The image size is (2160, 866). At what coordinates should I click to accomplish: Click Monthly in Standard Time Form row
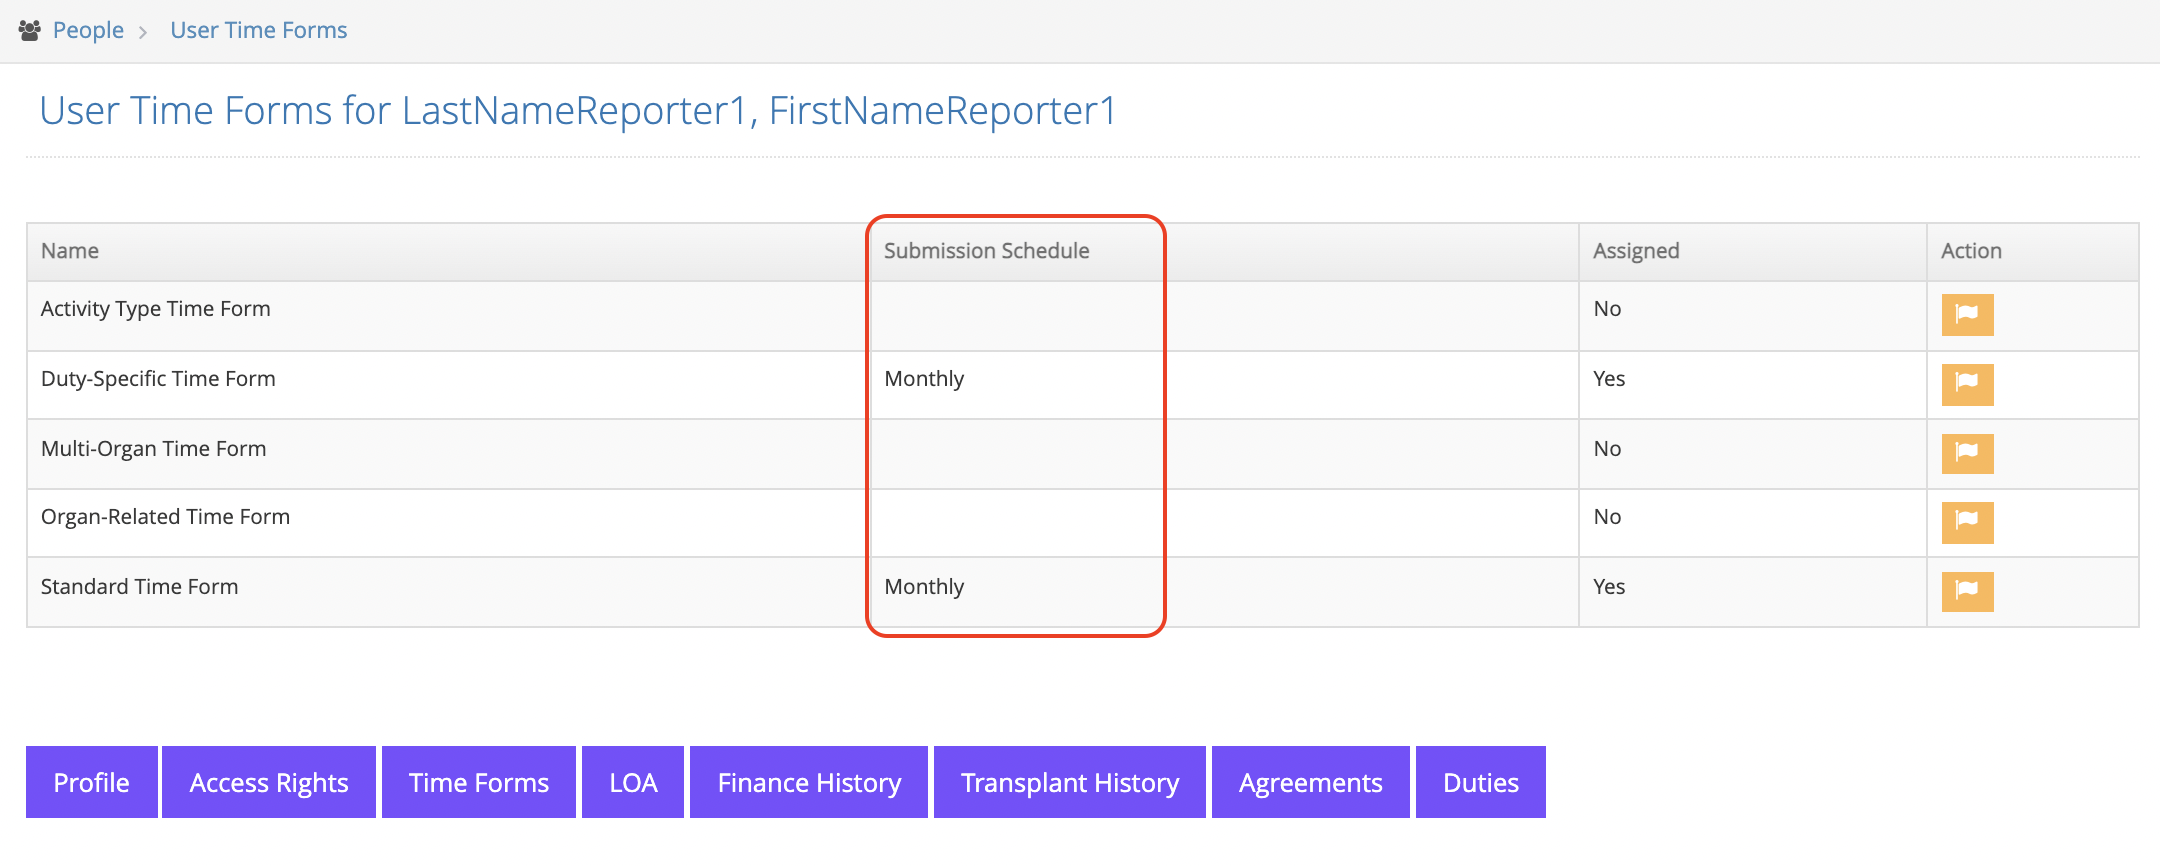pos(924,587)
